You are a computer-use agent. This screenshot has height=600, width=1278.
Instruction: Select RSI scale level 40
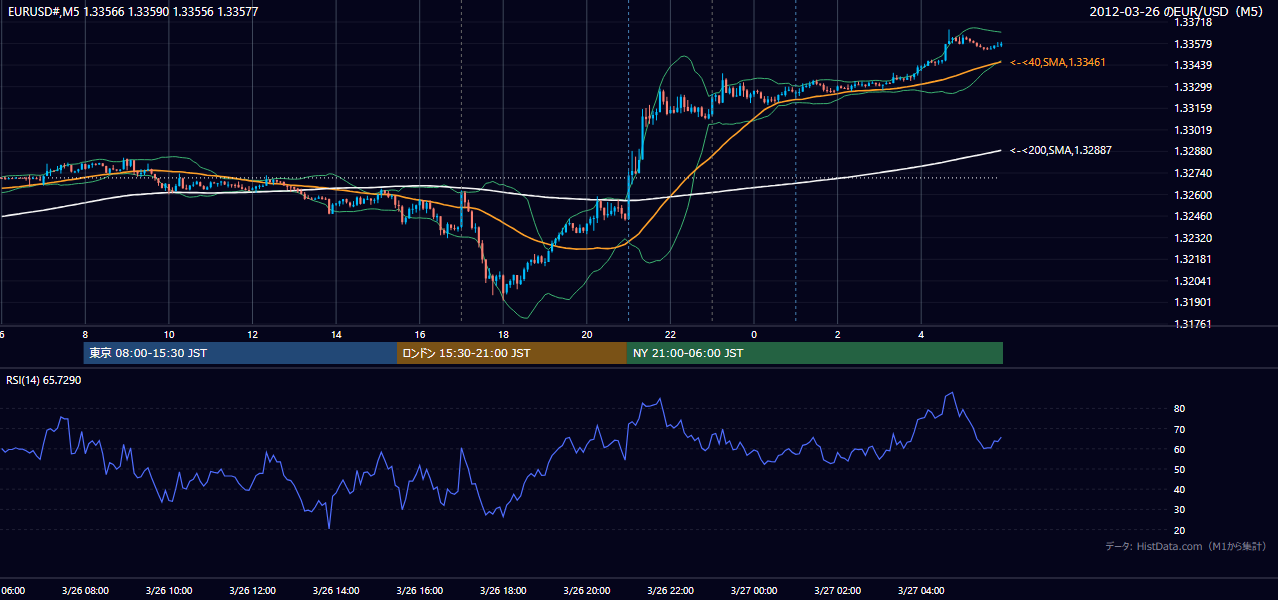1180,490
